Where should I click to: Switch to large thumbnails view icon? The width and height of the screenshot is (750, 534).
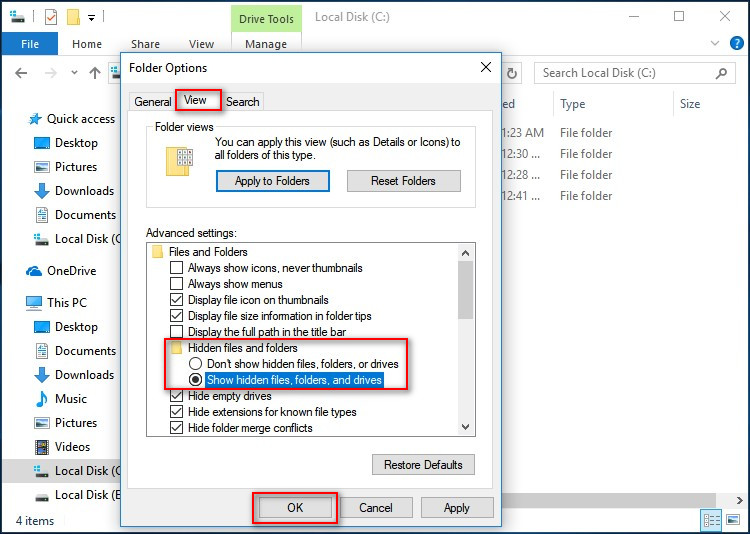pyautogui.click(x=733, y=520)
